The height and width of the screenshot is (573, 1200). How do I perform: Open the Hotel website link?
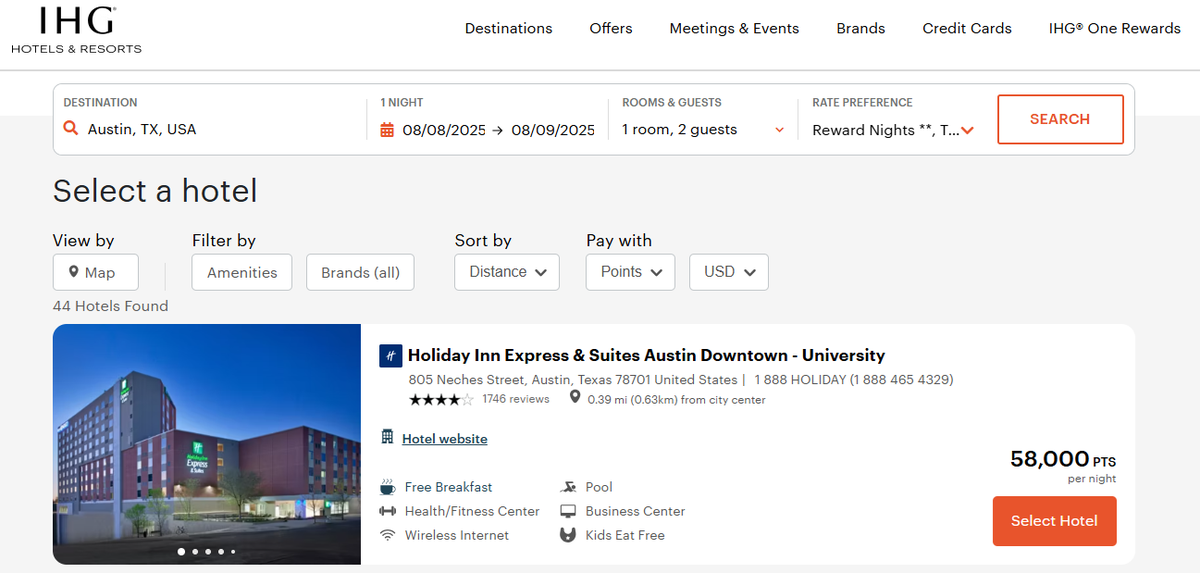[444, 439]
